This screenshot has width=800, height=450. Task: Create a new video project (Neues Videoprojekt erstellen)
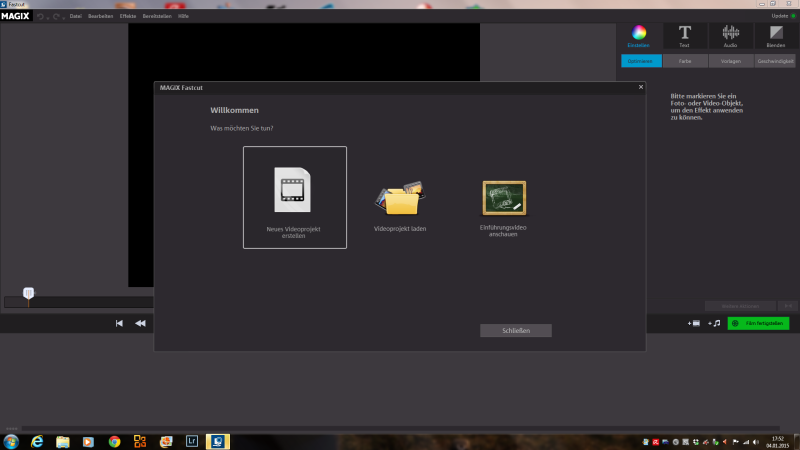click(x=294, y=197)
